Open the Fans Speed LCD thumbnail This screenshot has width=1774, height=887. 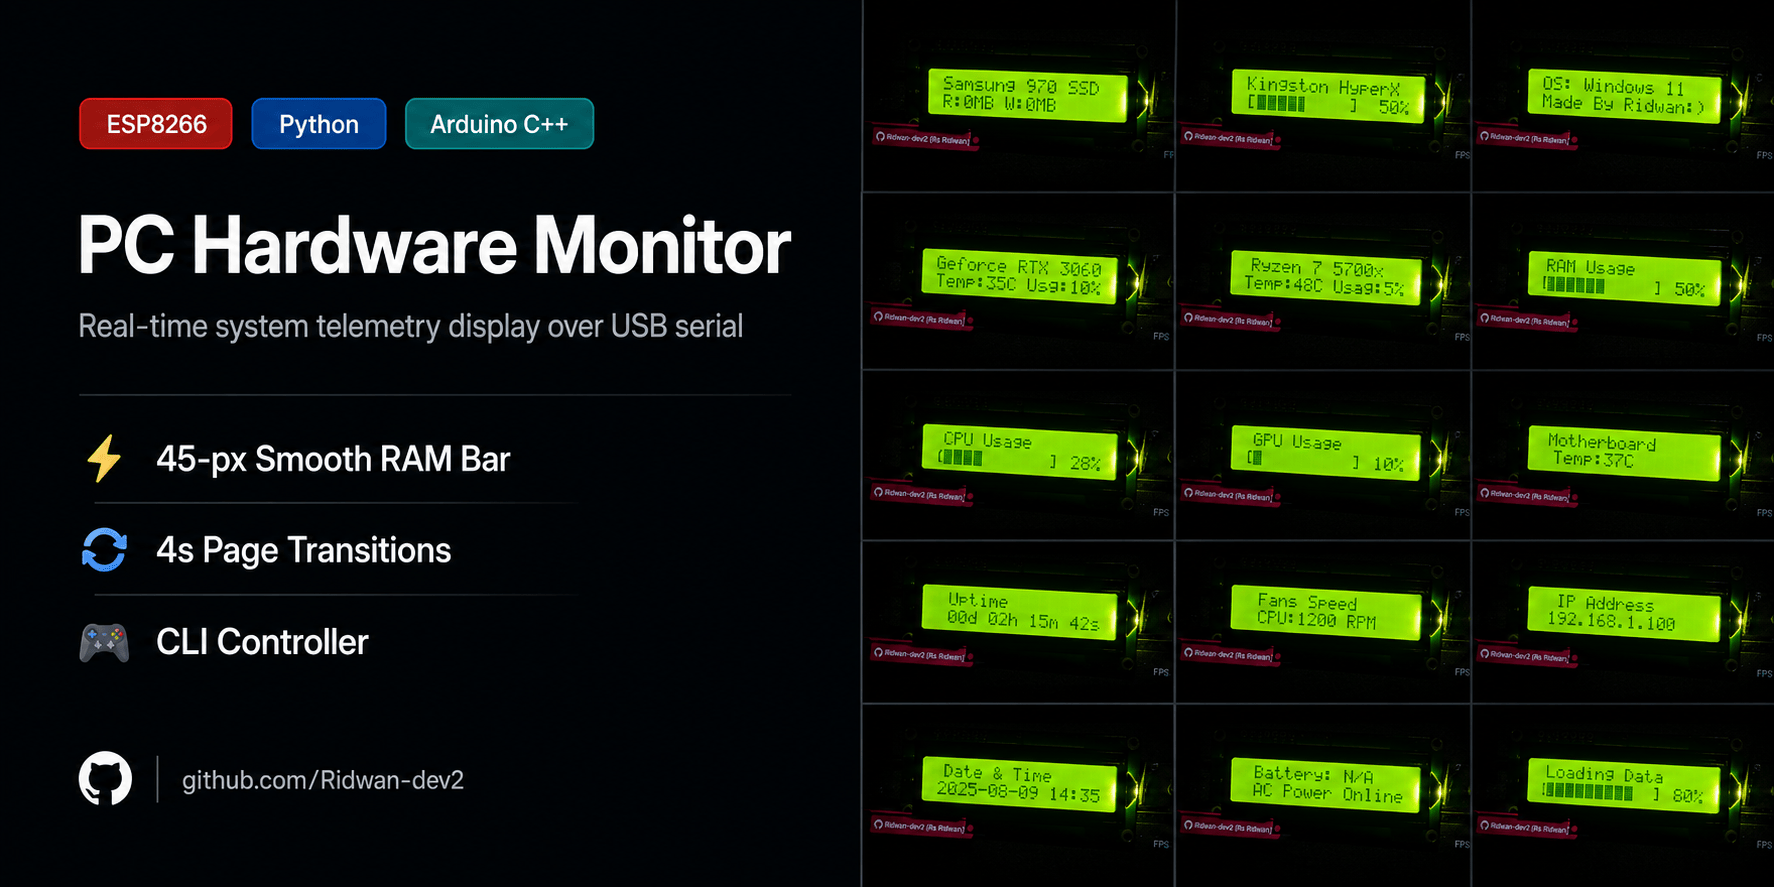pos(1324,622)
